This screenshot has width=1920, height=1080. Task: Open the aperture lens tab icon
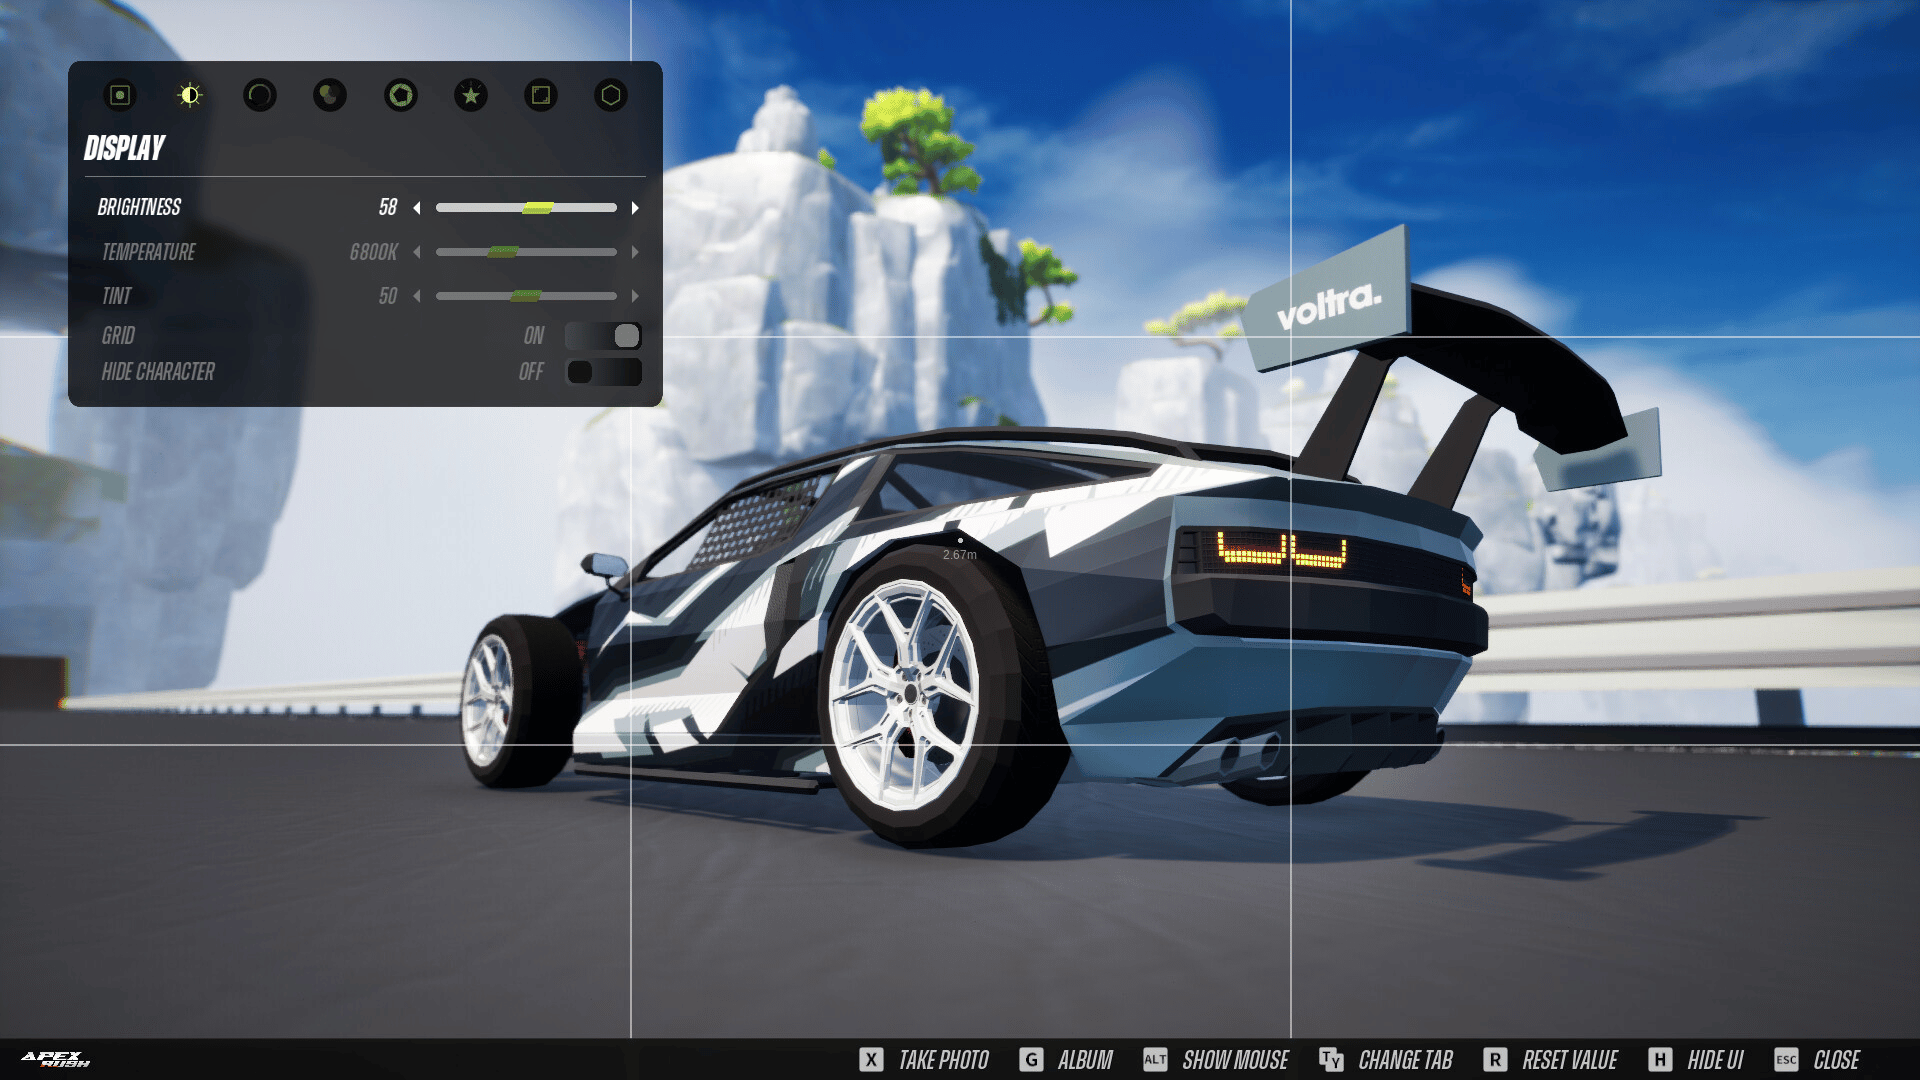(401, 95)
